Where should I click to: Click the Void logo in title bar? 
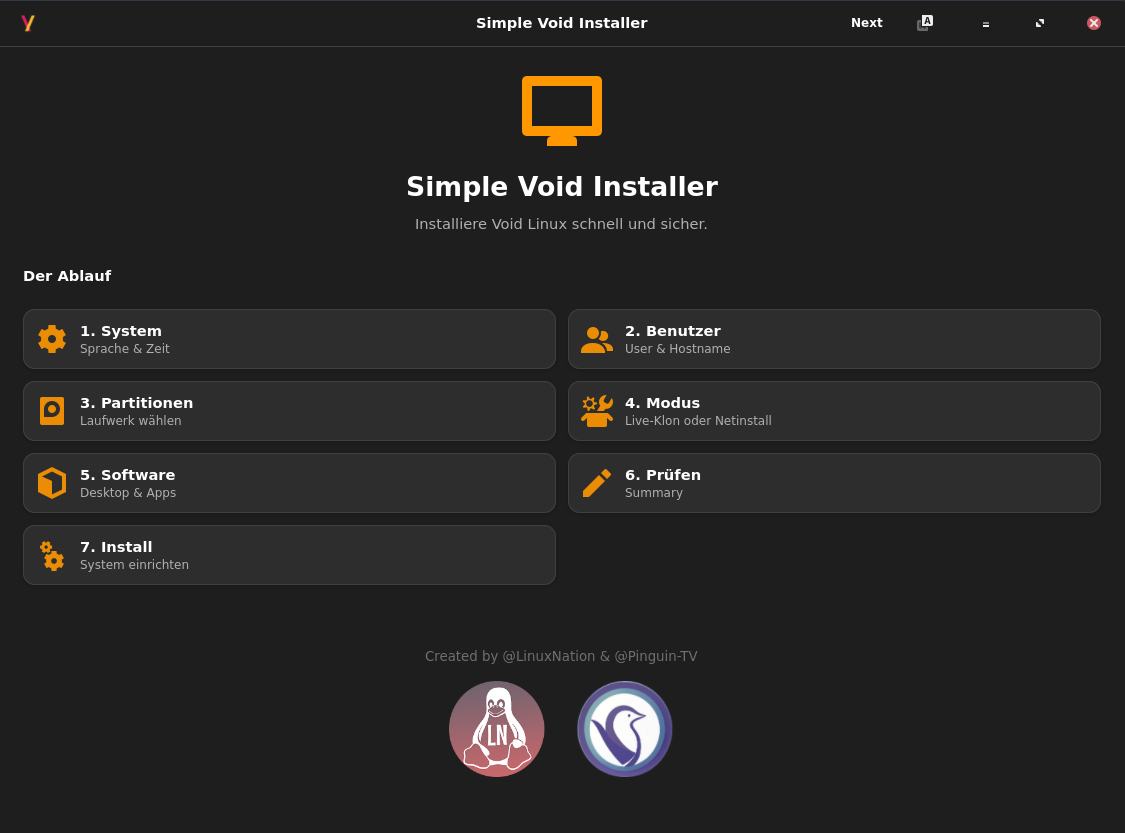click(x=28, y=23)
